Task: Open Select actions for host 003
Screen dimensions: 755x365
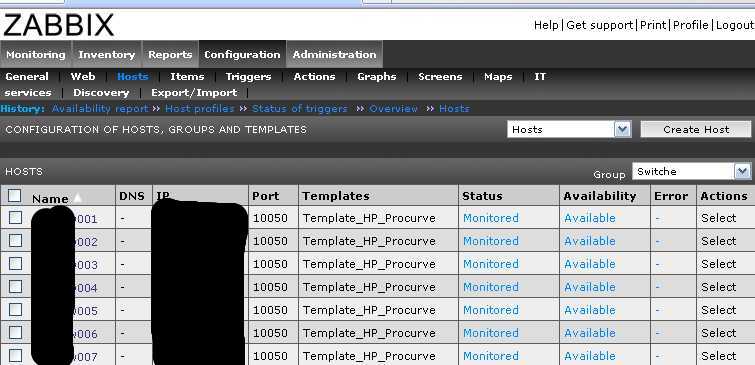Action: tap(718, 264)
